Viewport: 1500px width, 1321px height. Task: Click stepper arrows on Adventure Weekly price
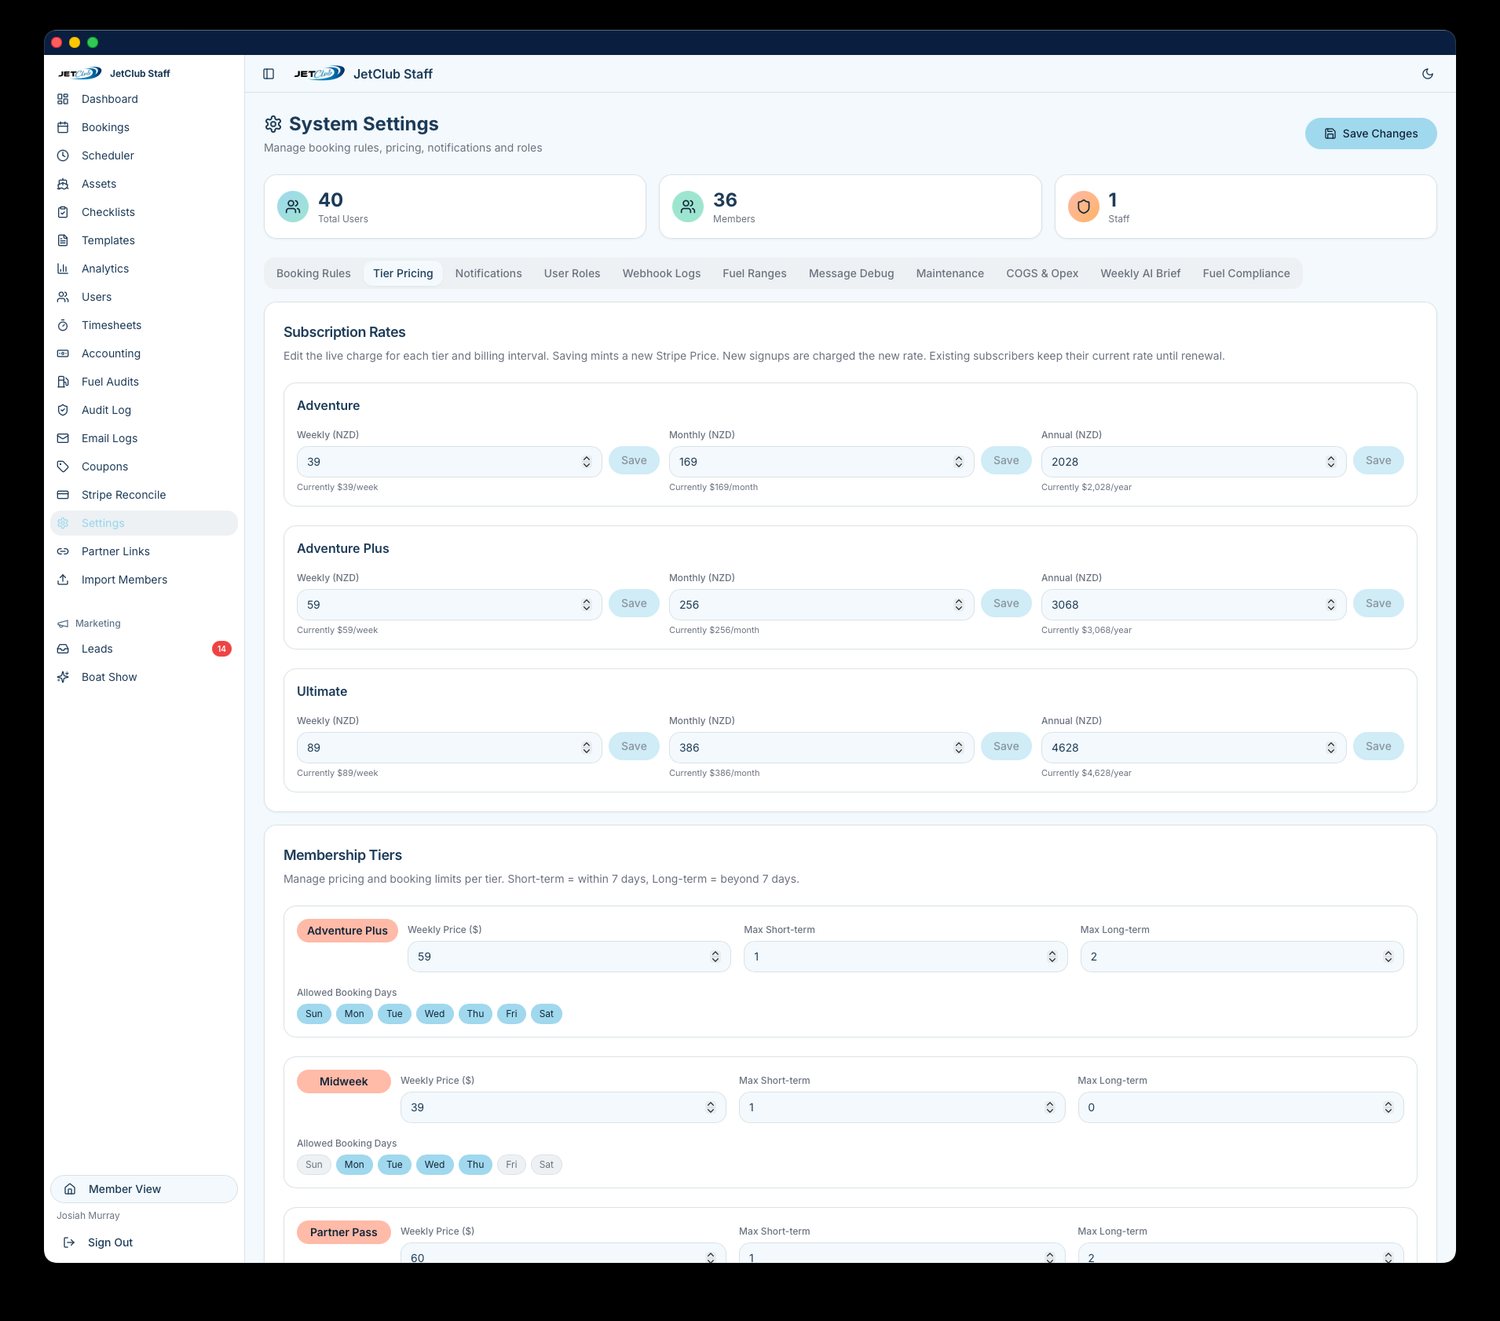586,462
